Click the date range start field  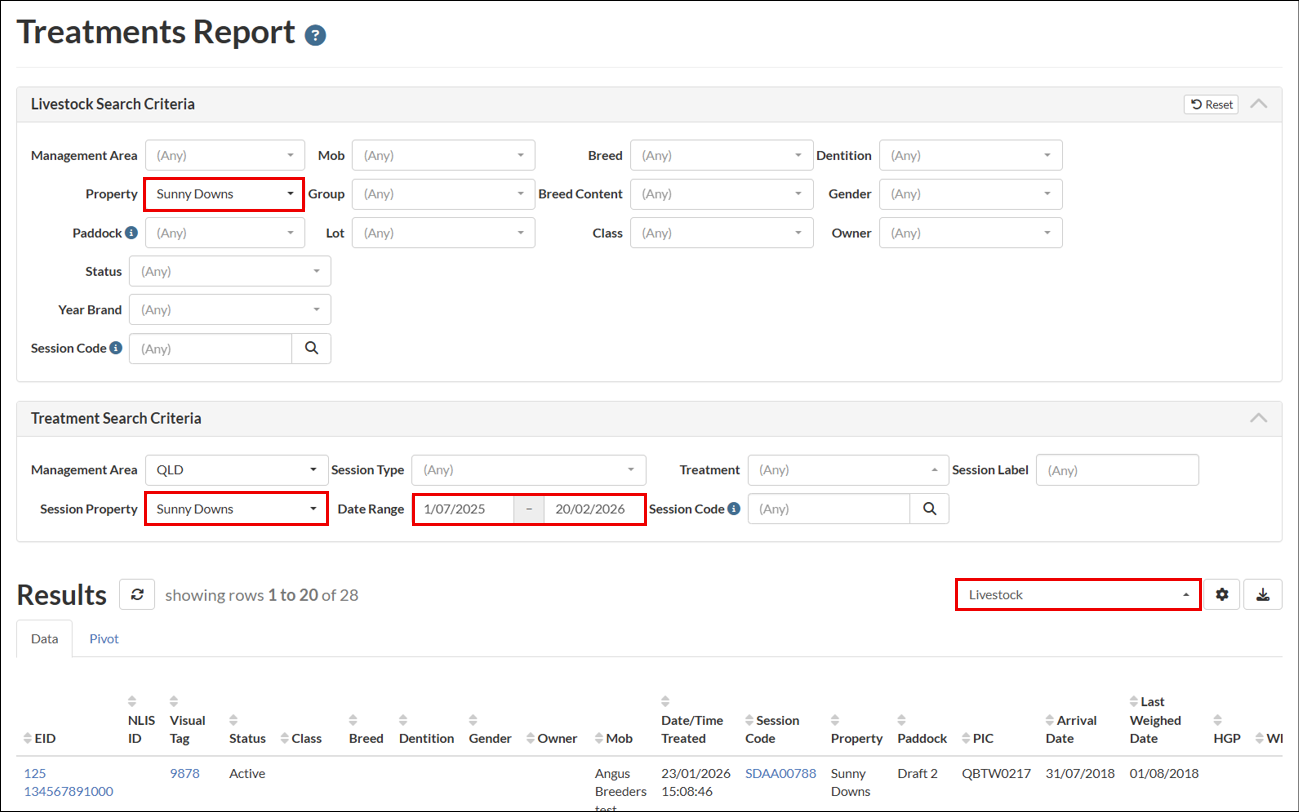tap(463, 509)
